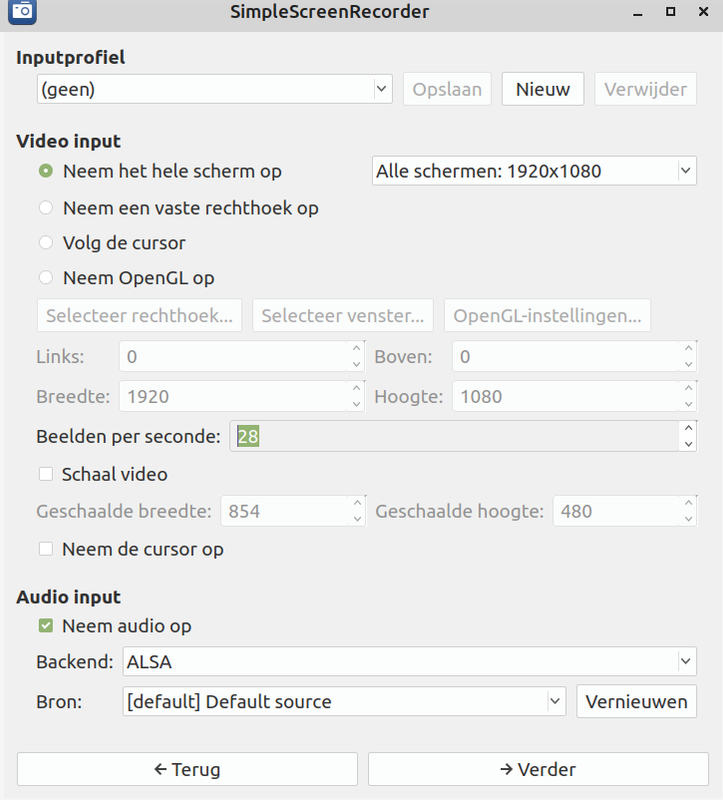Image resolution: width=723 pixels, height=800 pixels.
Task: Increase the Boven value with up arrow
Action: click(688, 348)
